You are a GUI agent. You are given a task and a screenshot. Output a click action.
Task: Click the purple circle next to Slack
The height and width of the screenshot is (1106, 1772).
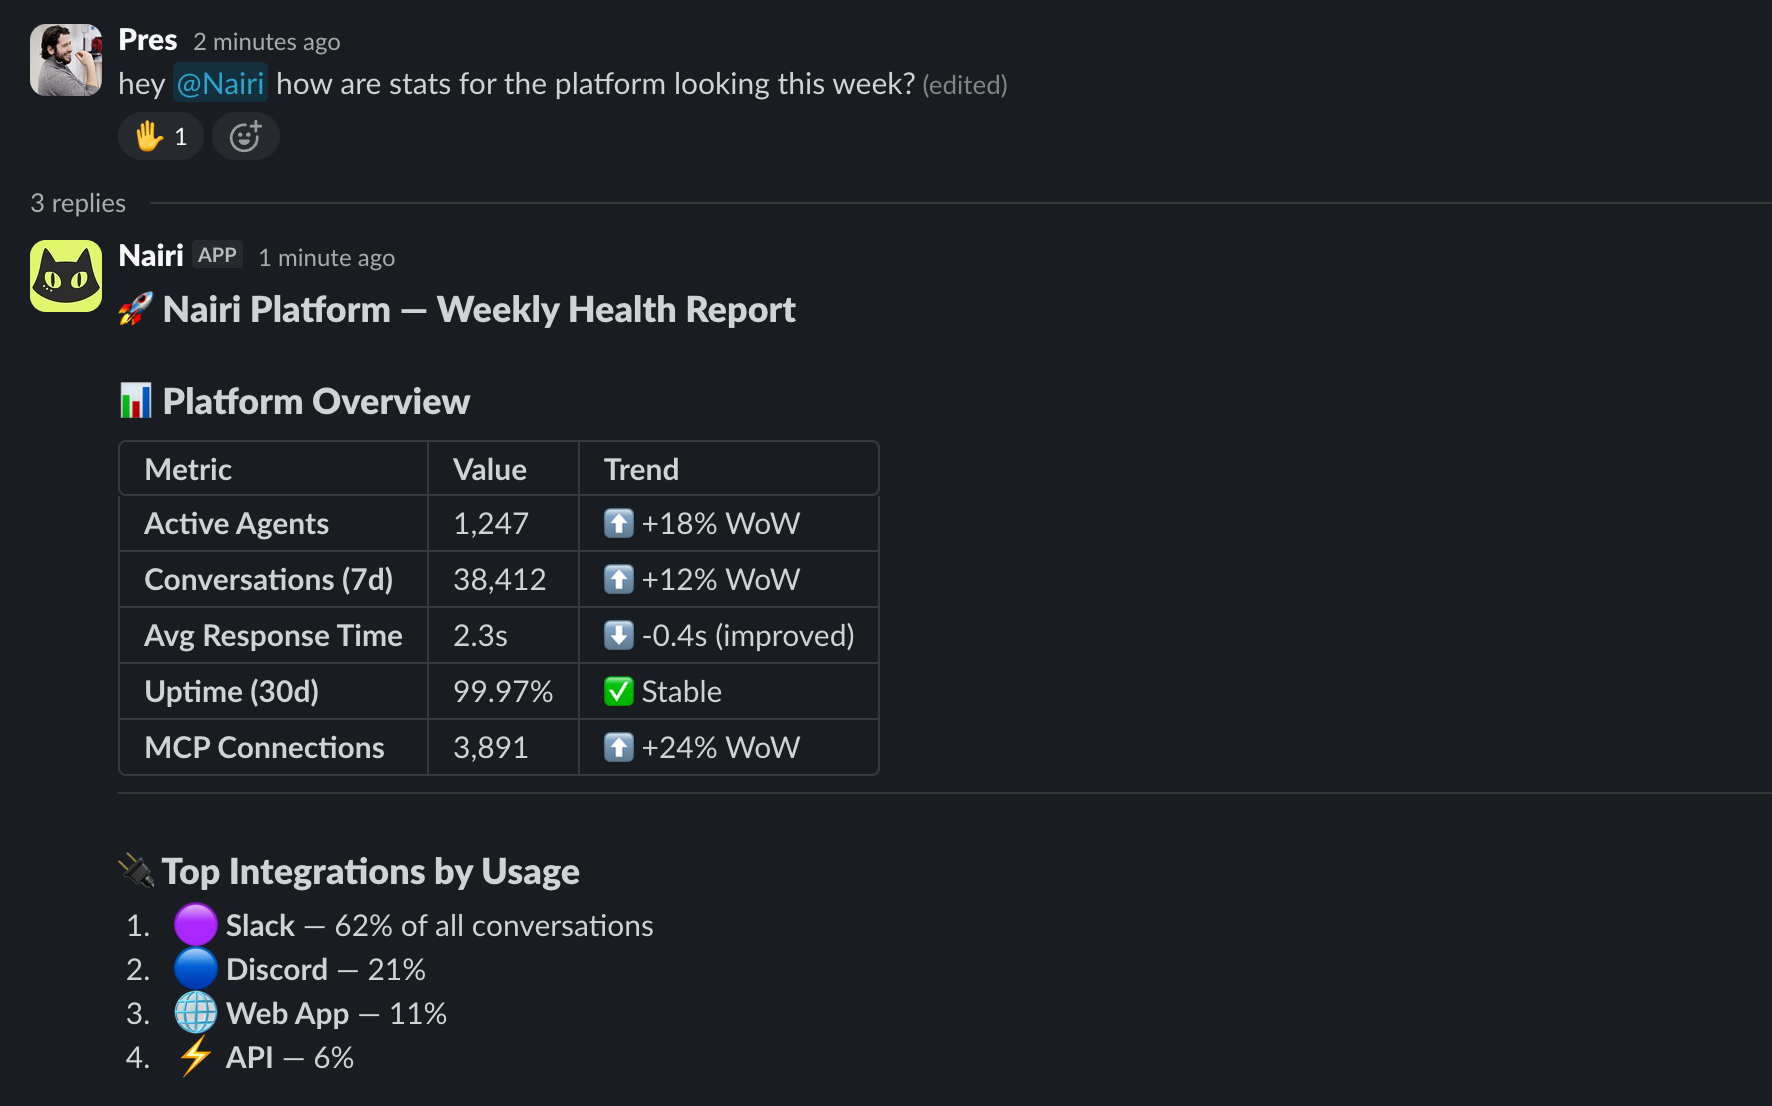[x=195, y=924]
